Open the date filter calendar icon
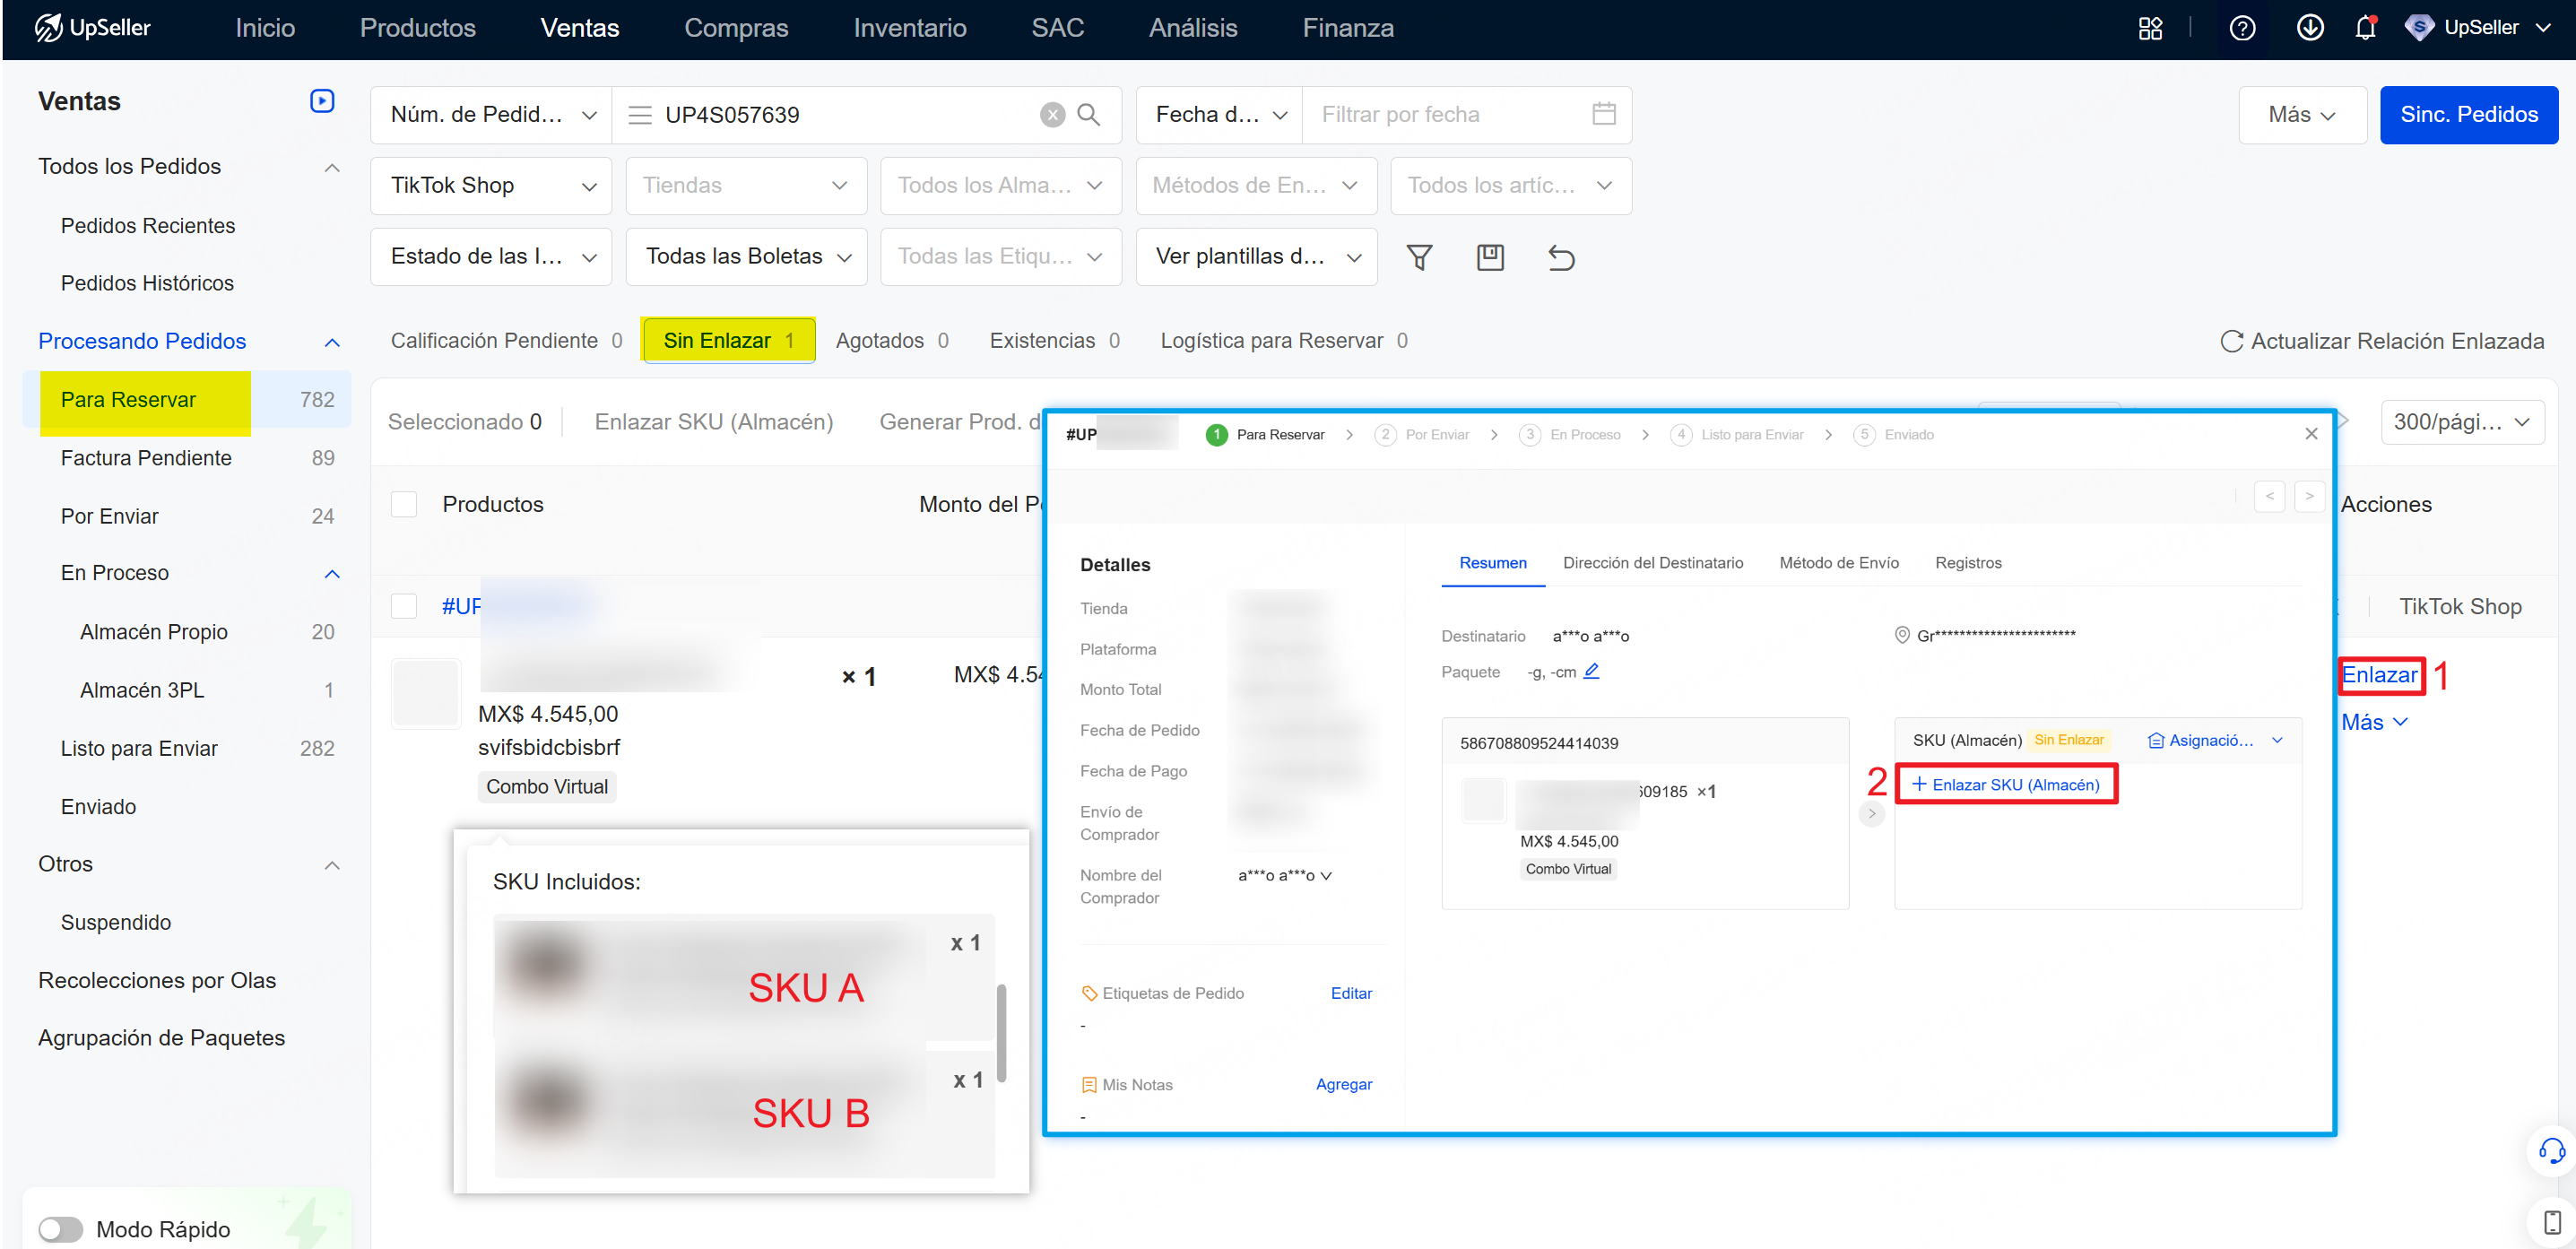 pyautogui.click(x=1604, y=114)
